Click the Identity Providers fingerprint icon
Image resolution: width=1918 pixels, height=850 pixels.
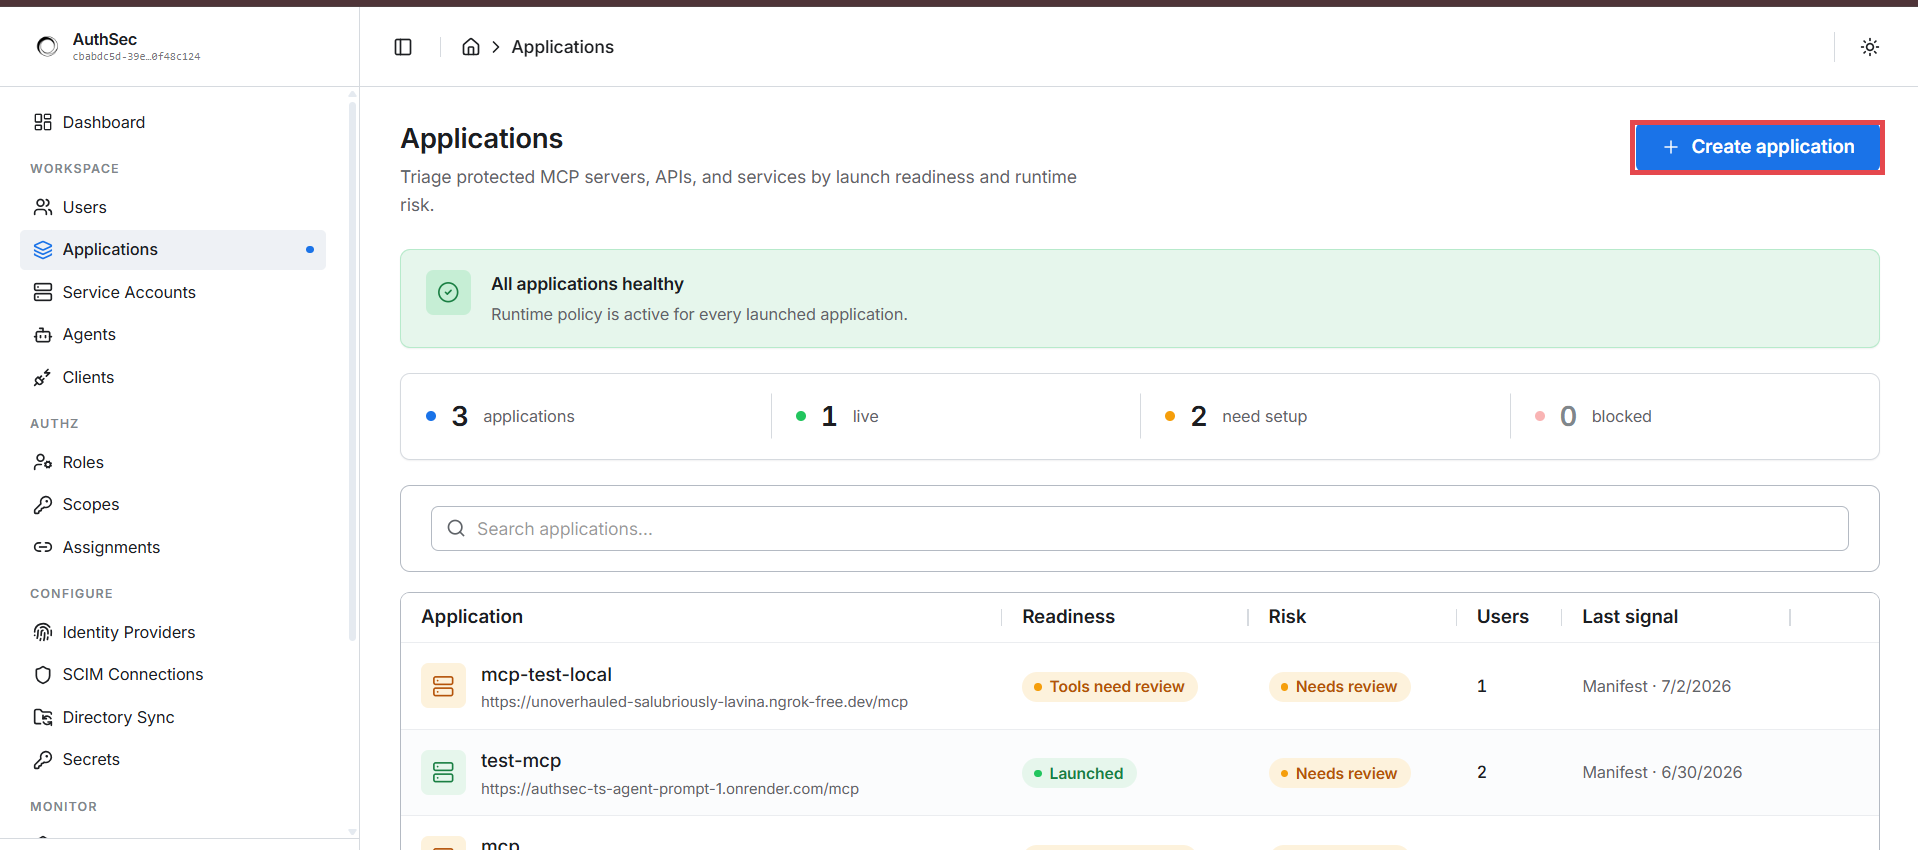[43, 632]
